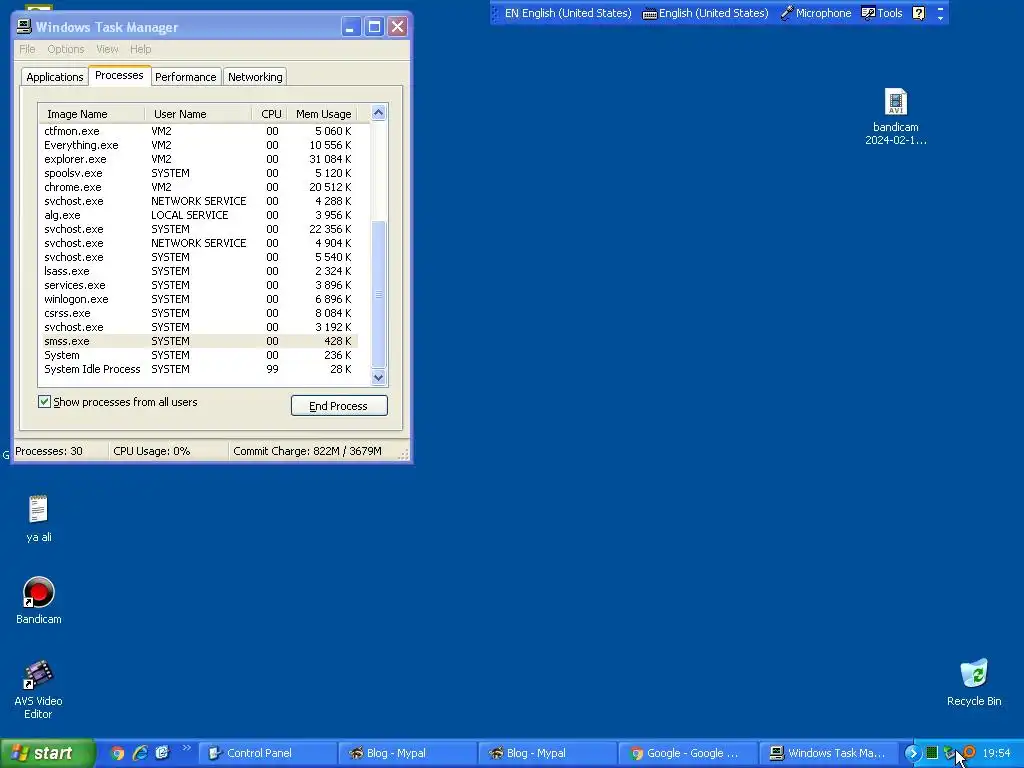Select the lsass.exe process row
The image size is (1024, 768).
pyautogui.click(x=199, y=271)
